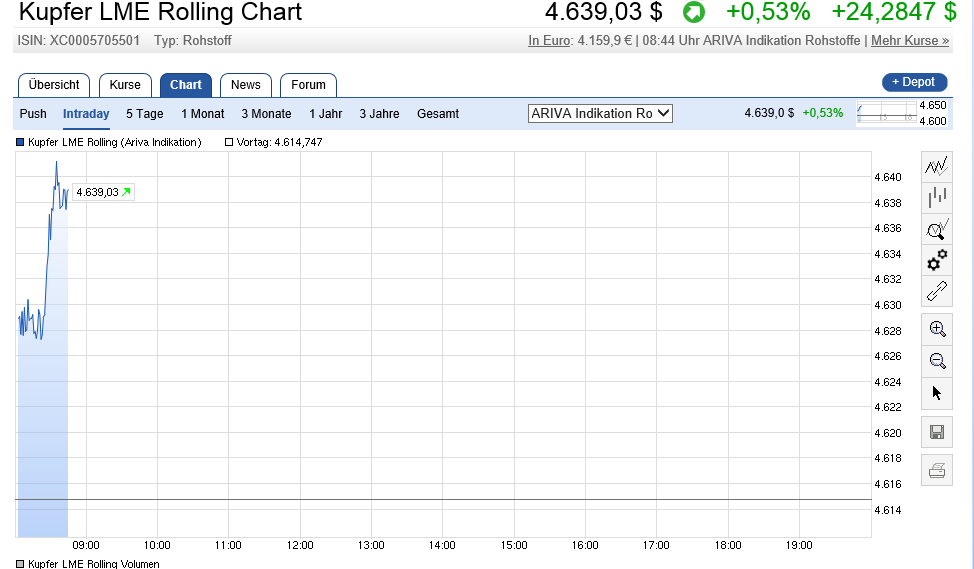Viewport: 974px width, 569px height.
Task: Select Gesamt timeframe
Action: pyautogui.click(x=438, y=114)
